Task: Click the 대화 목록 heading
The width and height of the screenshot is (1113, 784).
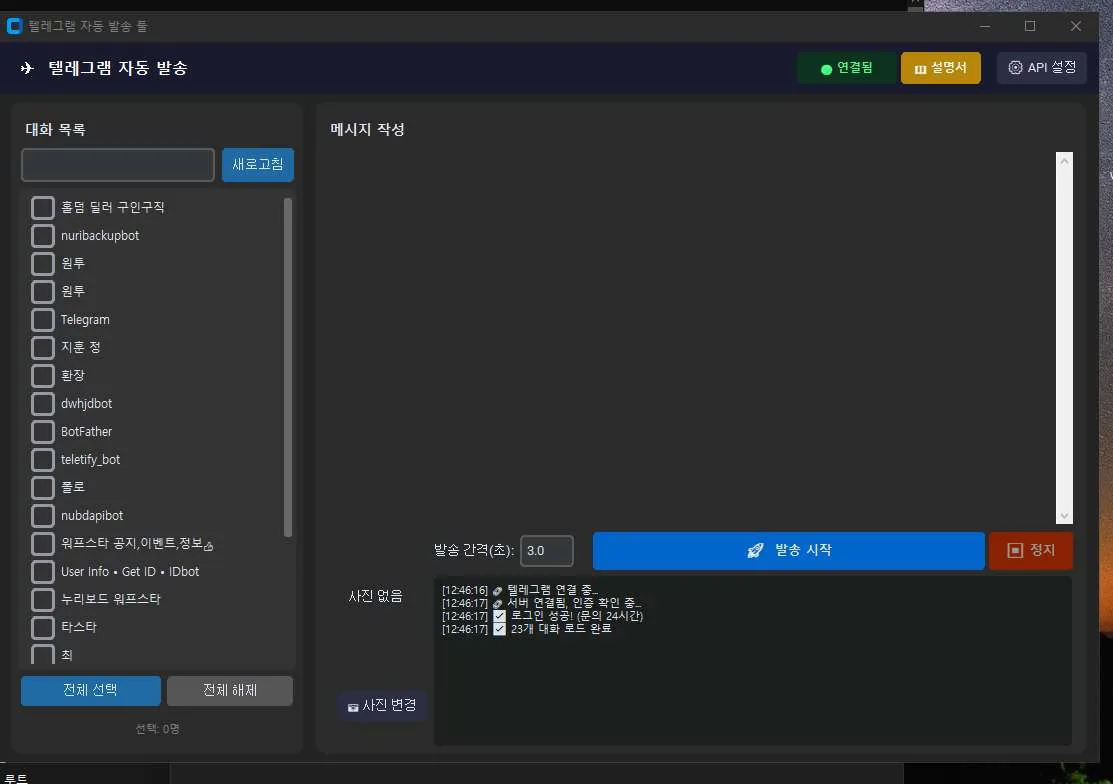Action: click(55, 129)
